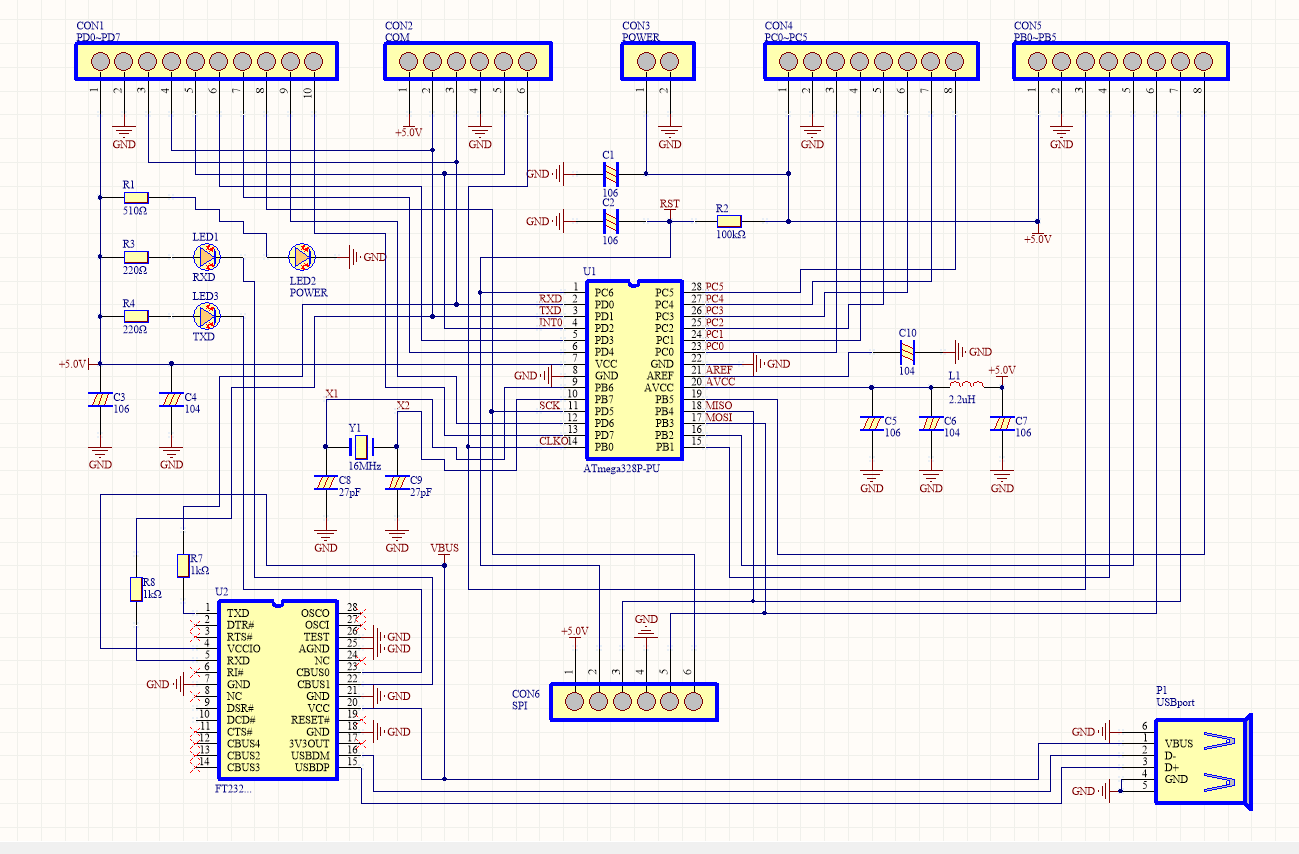This screenshot has width=1299, height=854.
Task: Select capacitor C1 near POWER connector
Action: click(609, 173)
